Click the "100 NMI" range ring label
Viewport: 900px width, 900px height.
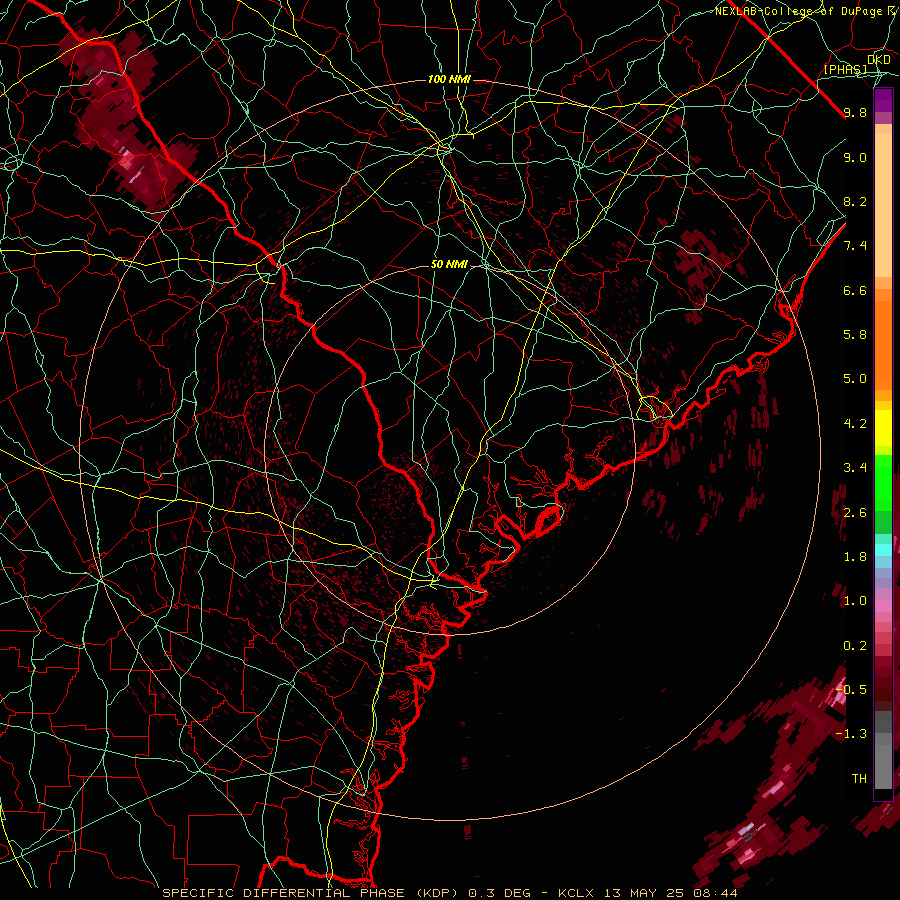[449, 79]
